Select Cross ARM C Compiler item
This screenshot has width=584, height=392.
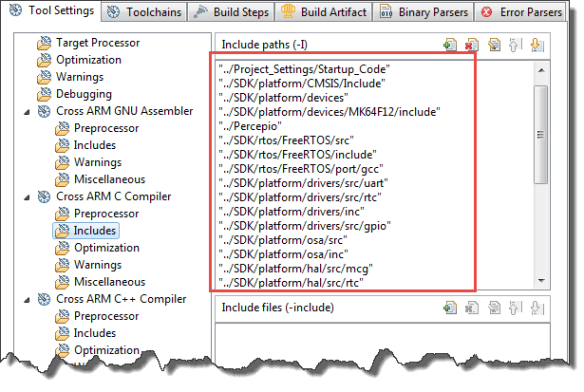pyautogui.click(x=104, y=196)
